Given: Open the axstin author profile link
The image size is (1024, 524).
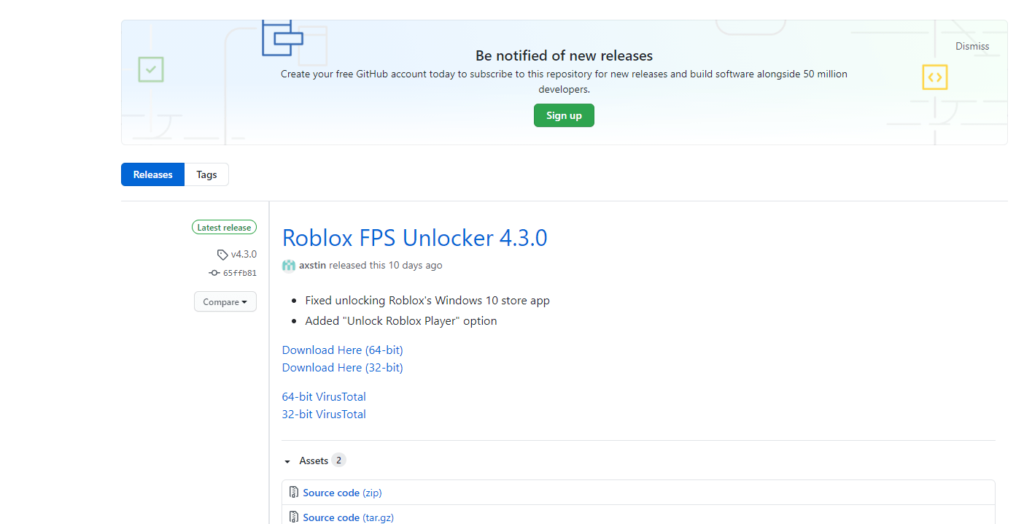Looking at the screenshot, I should 312,265.
